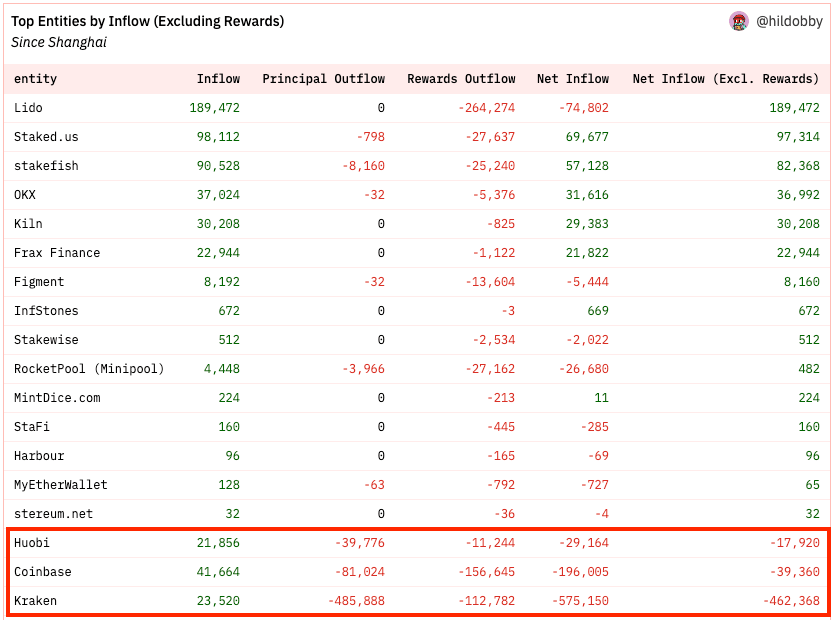This screenshot has height=620, width=834.
Task: Sort by the Rewards Outflow column header
Action: click(461, 79)
